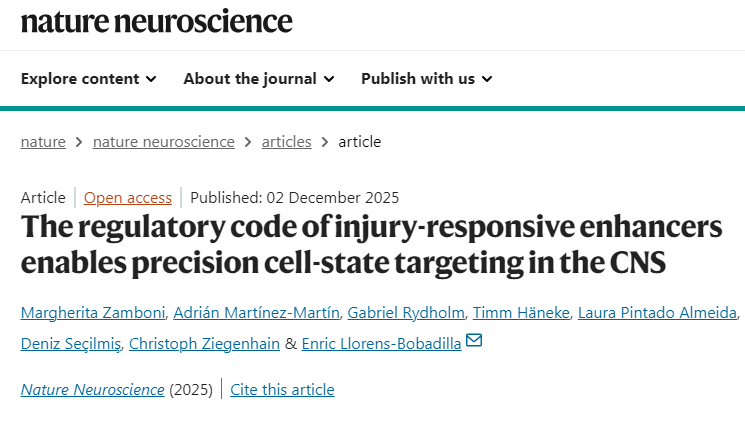This screenshot has width=745, height=421.
Task: Open corresponding author Enric Llorens-Bobadilla
Action: click(x=380, y=343)
